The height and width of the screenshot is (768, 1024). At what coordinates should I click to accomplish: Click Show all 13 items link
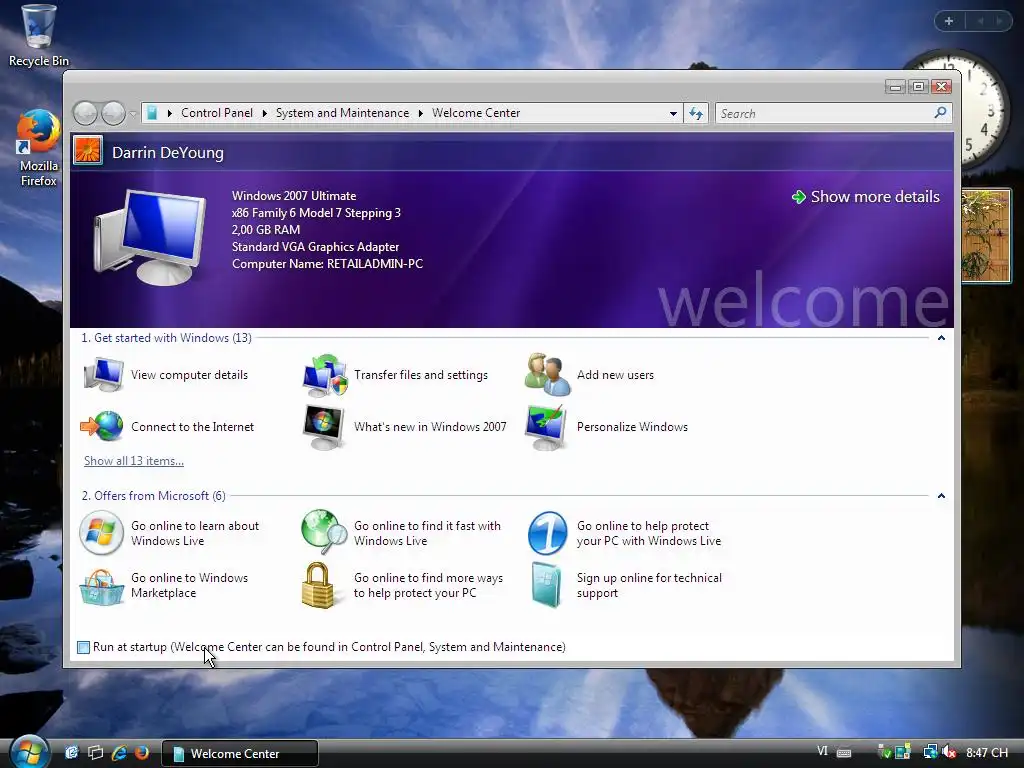click(x=134, y=460)
